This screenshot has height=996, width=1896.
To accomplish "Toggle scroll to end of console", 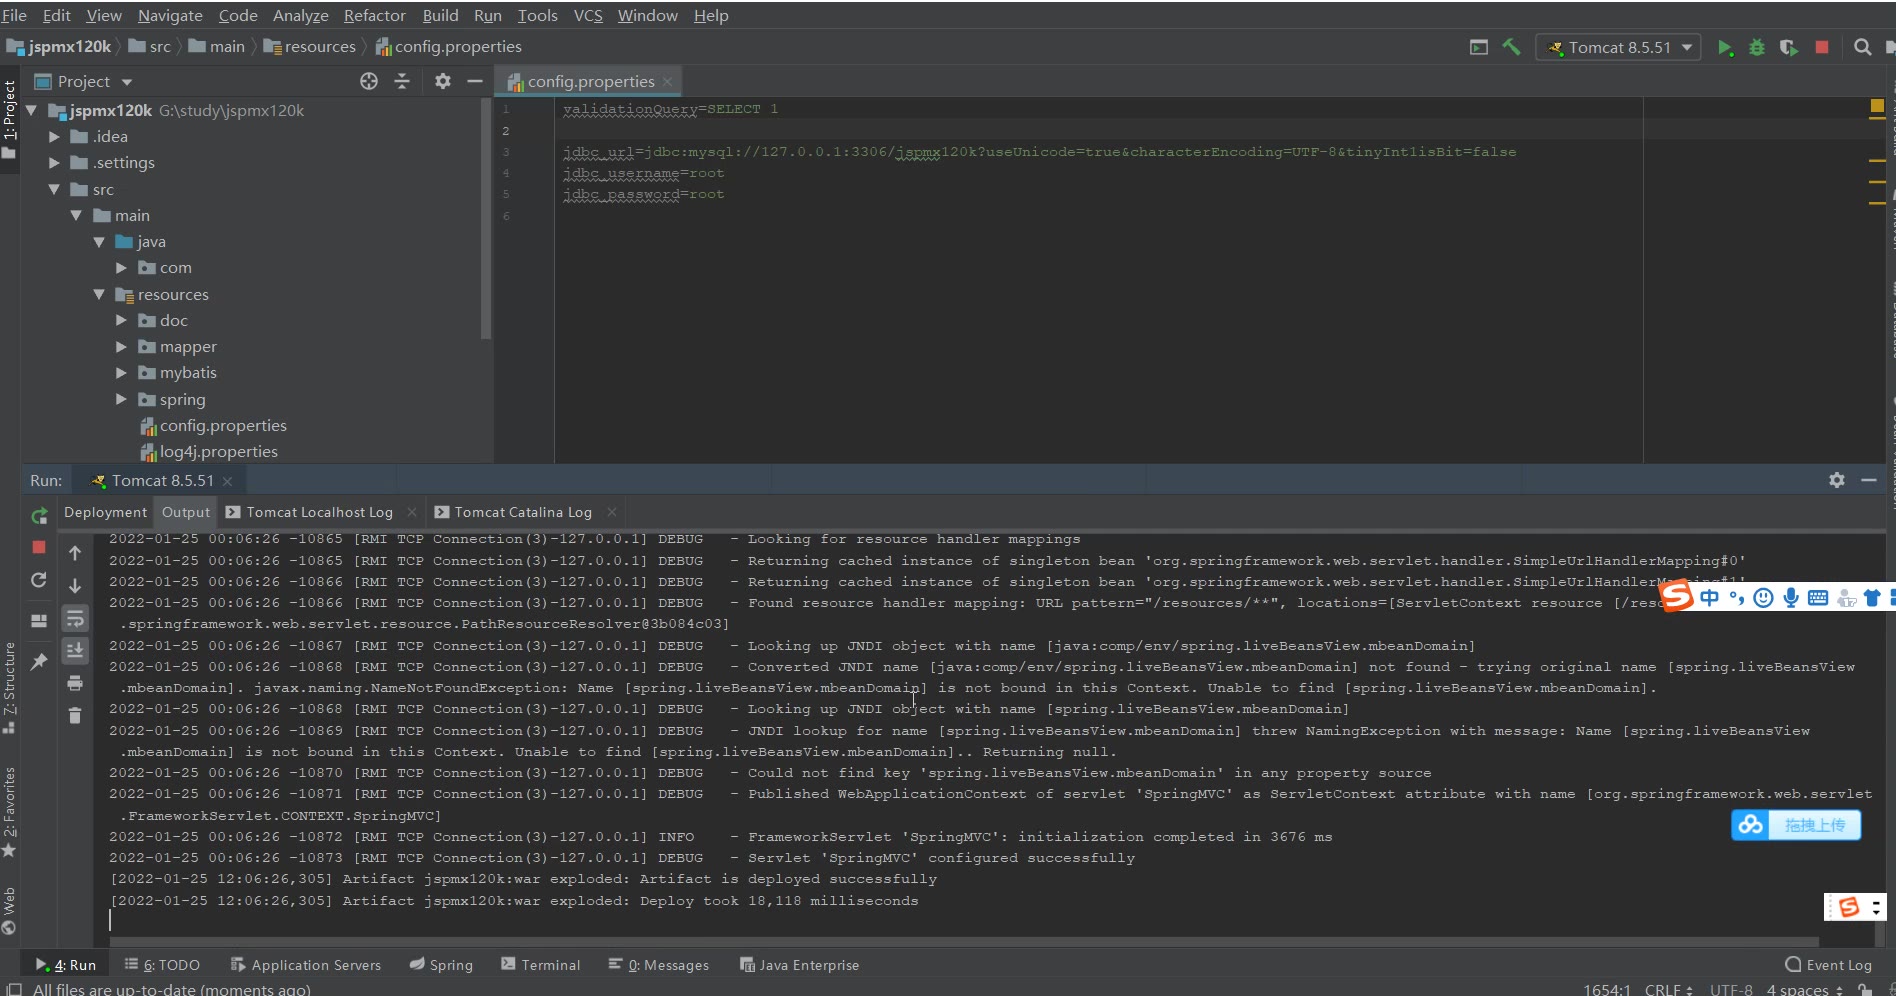I will 75,651.
